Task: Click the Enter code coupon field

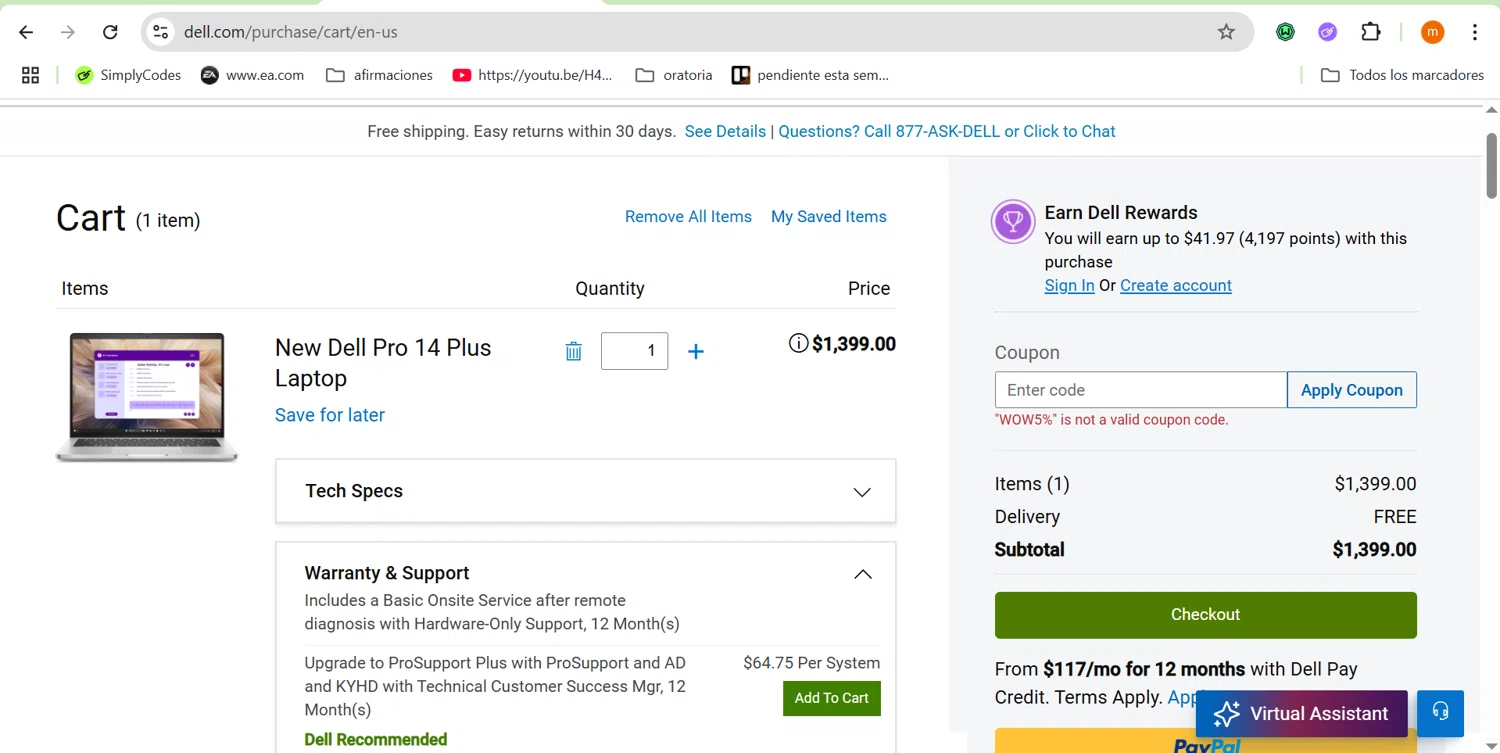Action: click(x=1141, y=390)
